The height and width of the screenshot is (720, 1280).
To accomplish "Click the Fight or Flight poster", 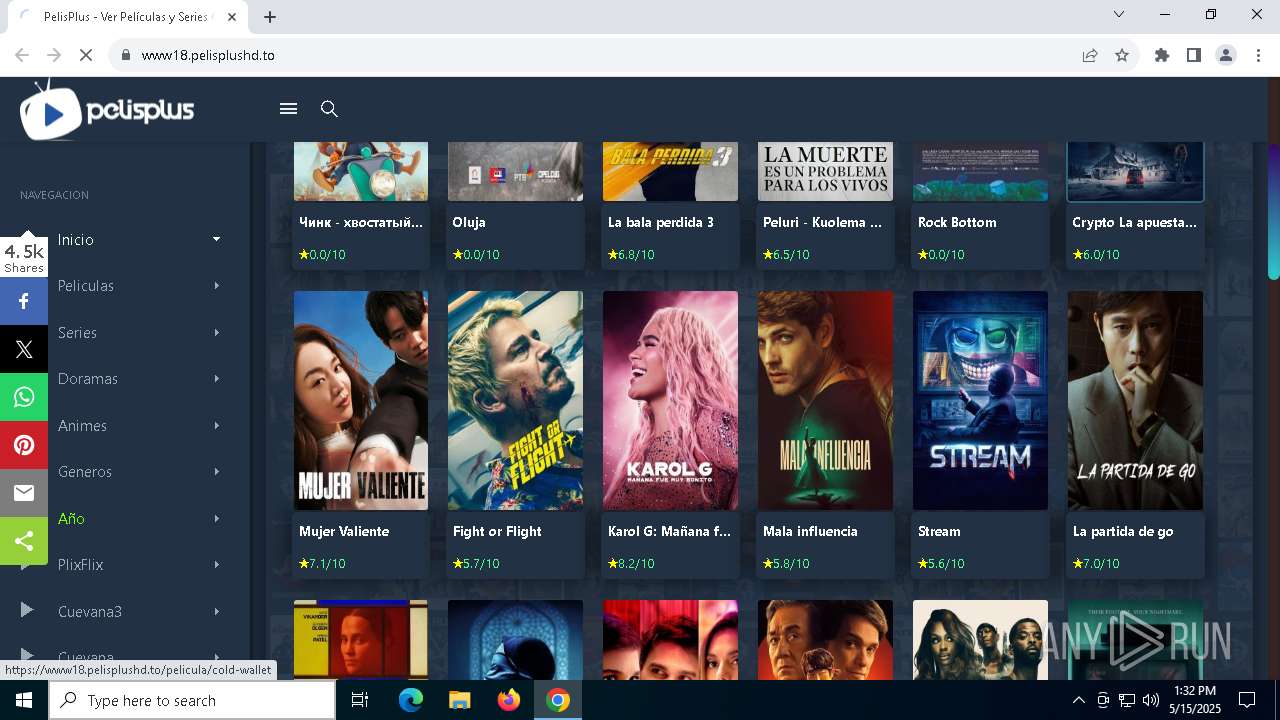I will coord(515,400).
